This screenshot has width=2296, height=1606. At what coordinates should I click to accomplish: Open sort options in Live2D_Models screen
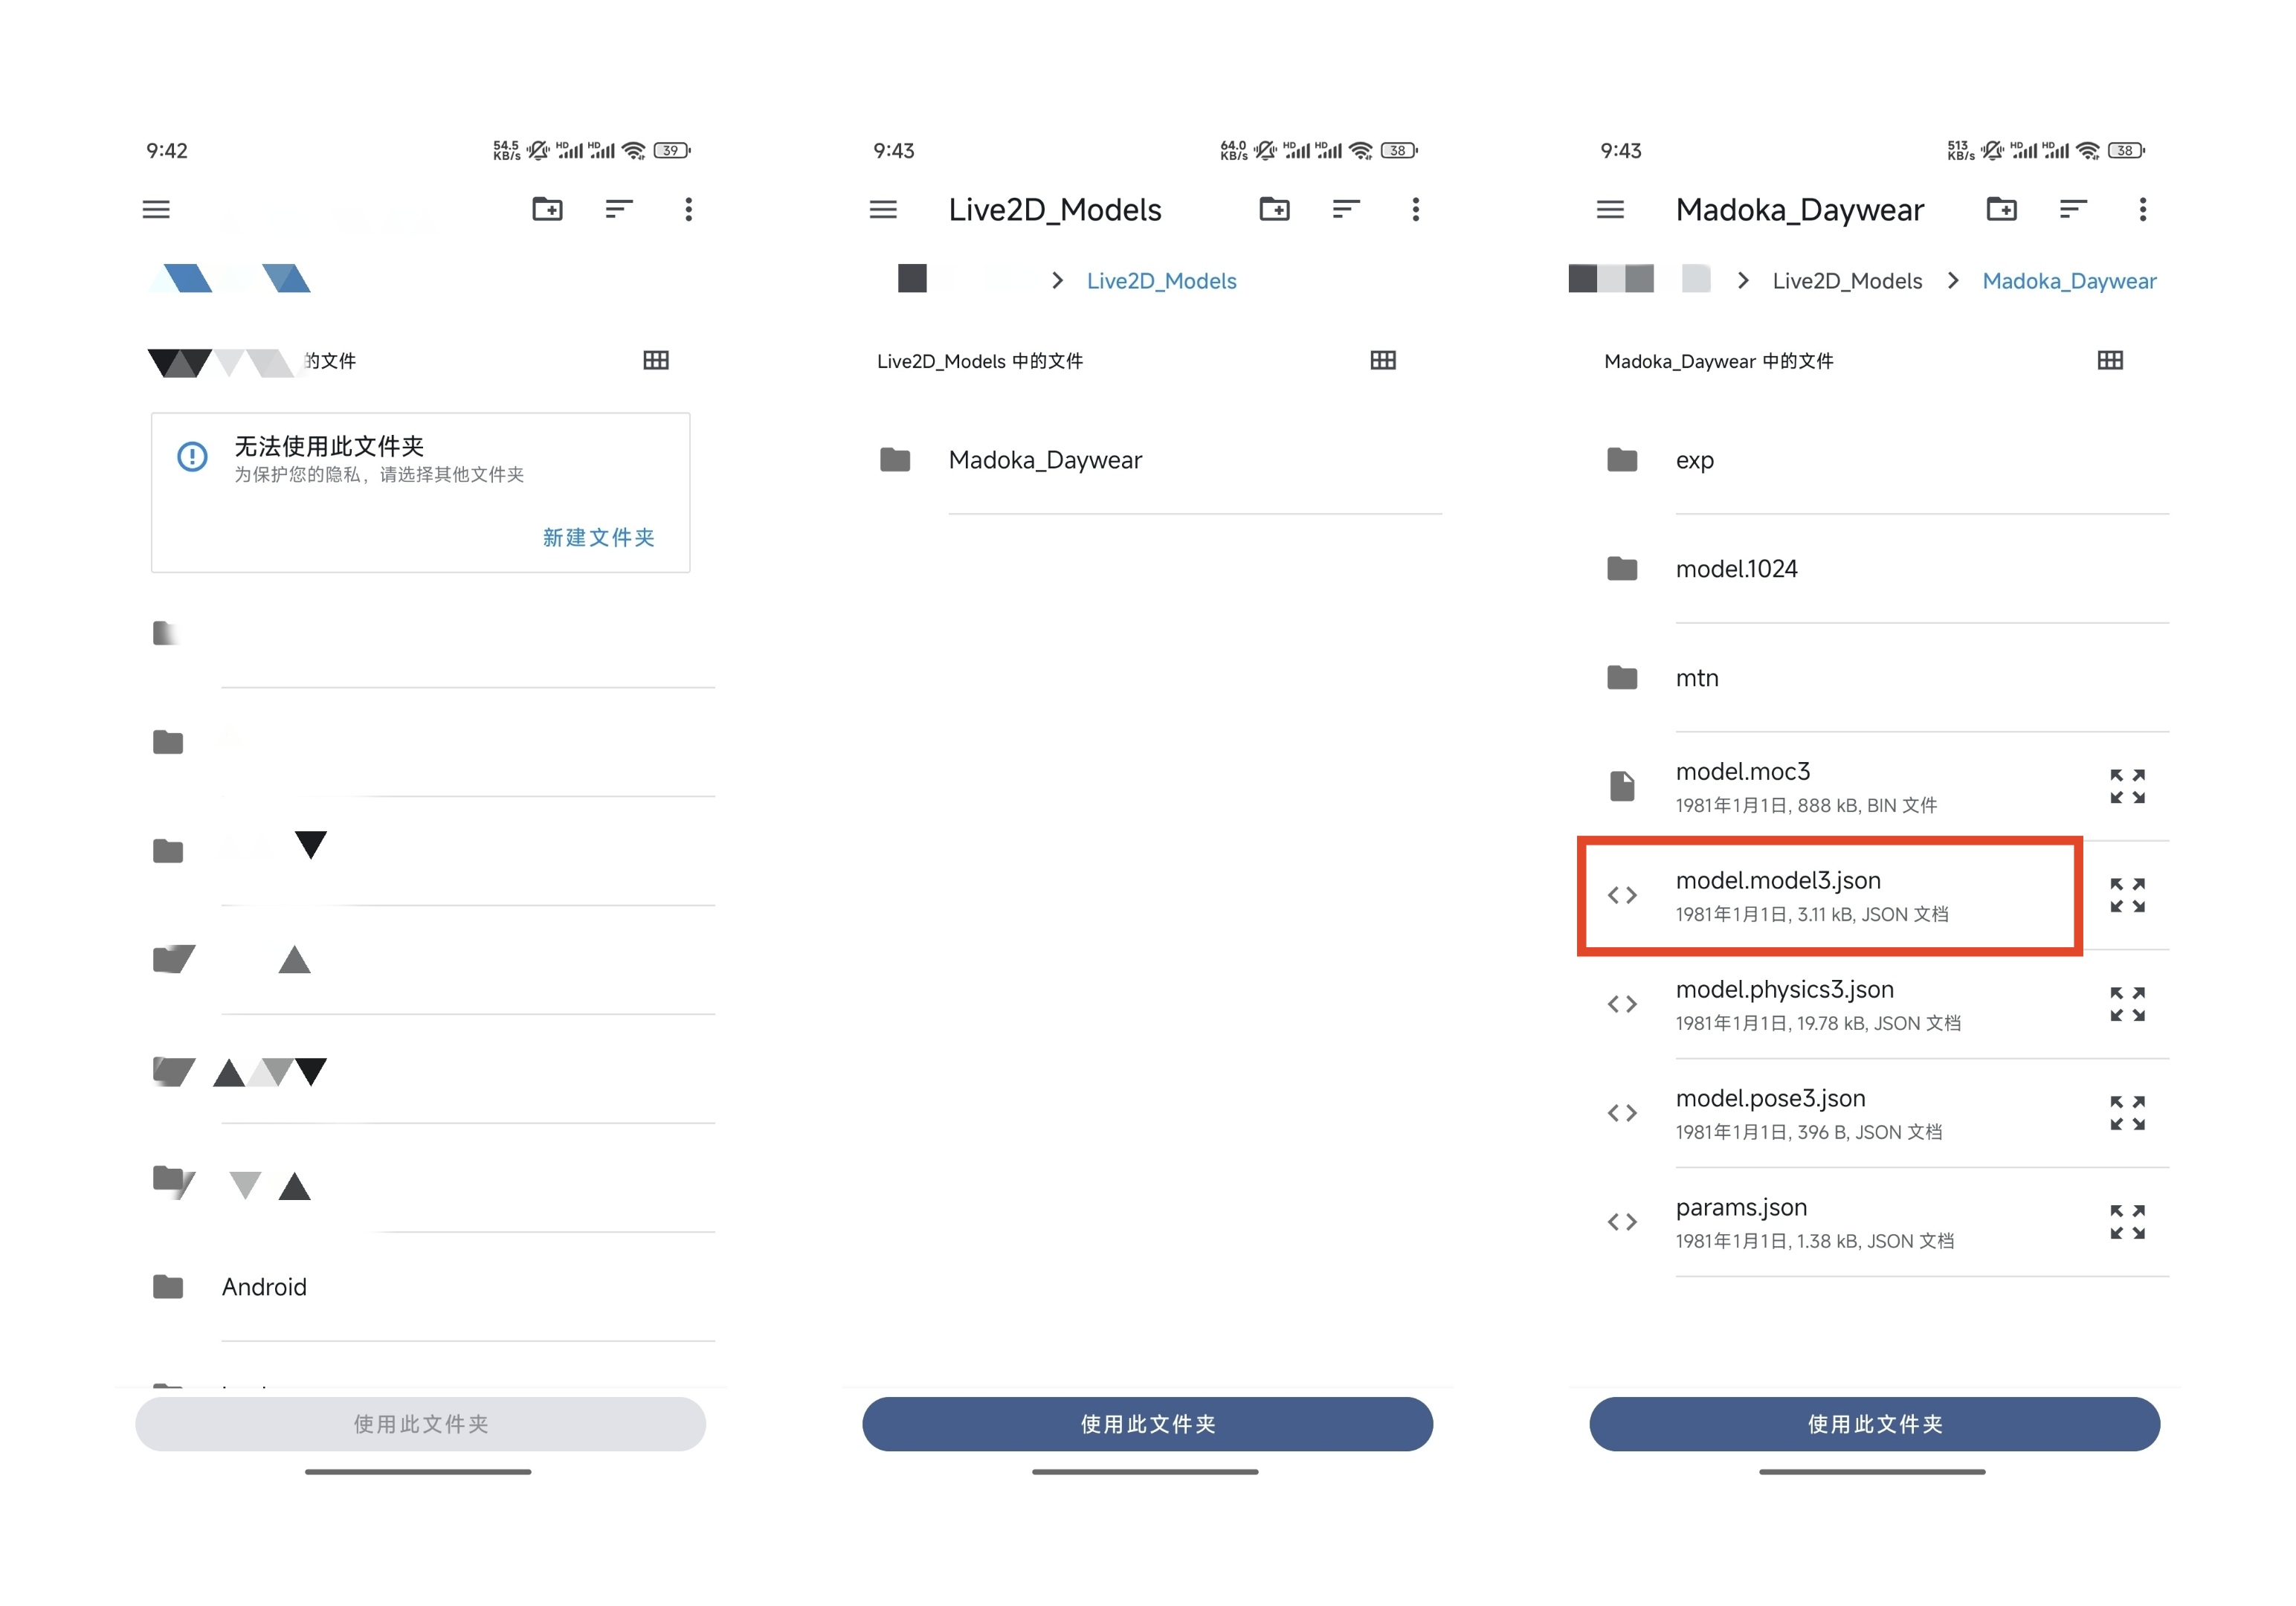tap(1346, 209)
